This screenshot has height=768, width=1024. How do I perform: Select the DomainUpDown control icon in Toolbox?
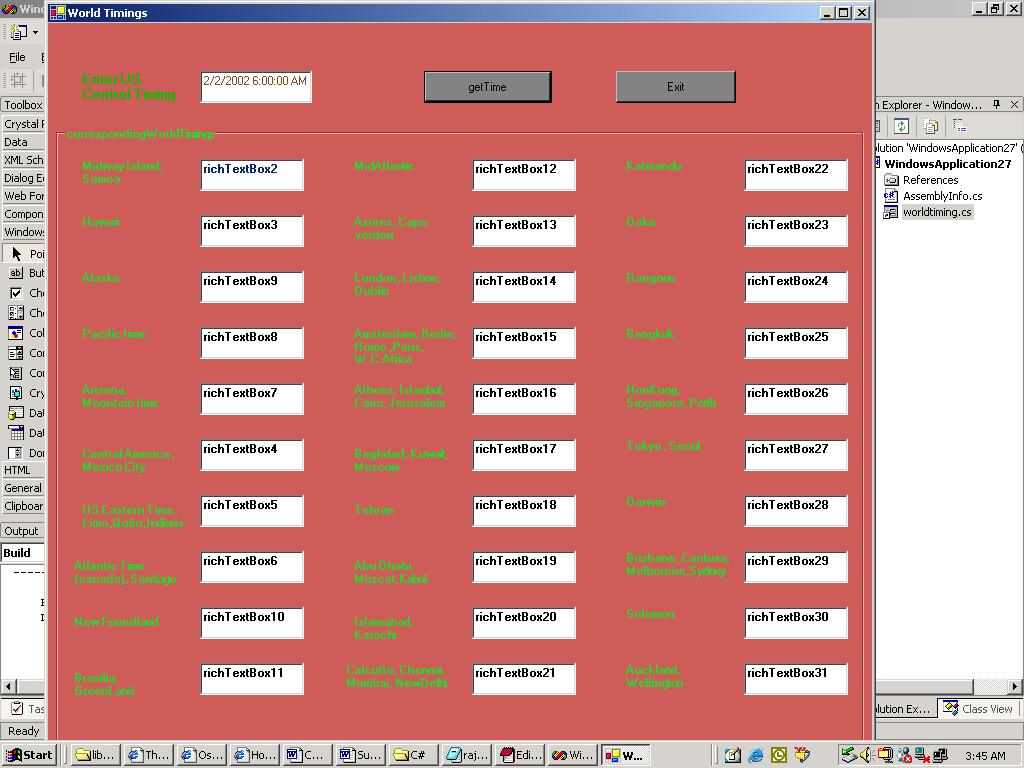(x=16, y=453)
